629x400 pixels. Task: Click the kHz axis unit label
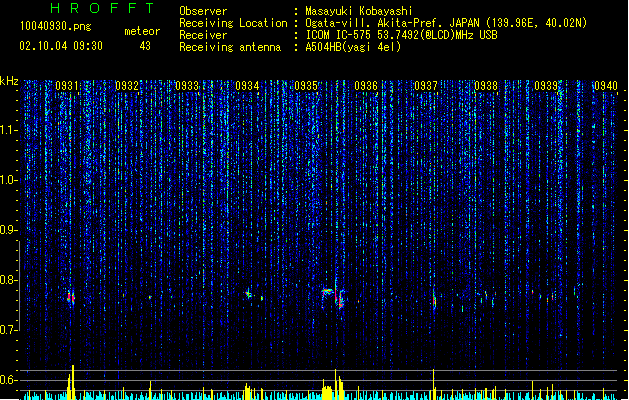point(9,81)
